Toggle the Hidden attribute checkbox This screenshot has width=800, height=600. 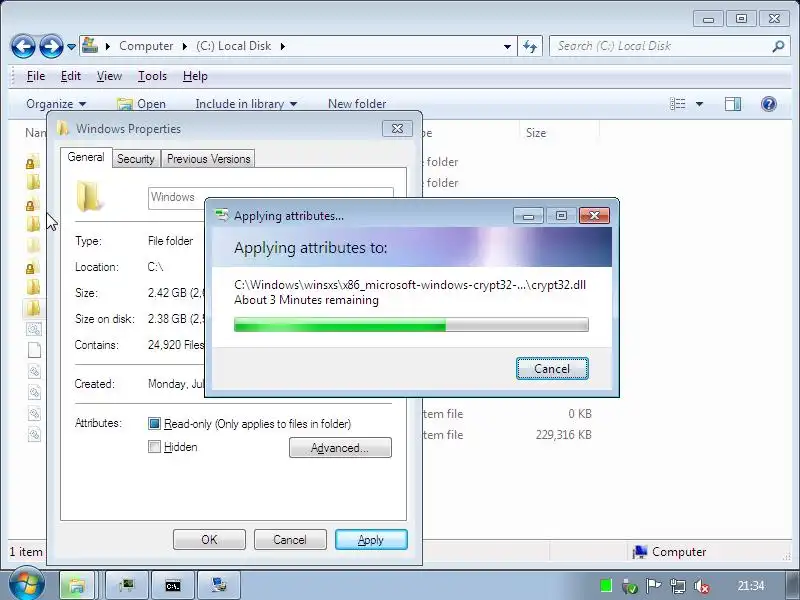coord(154,447)
